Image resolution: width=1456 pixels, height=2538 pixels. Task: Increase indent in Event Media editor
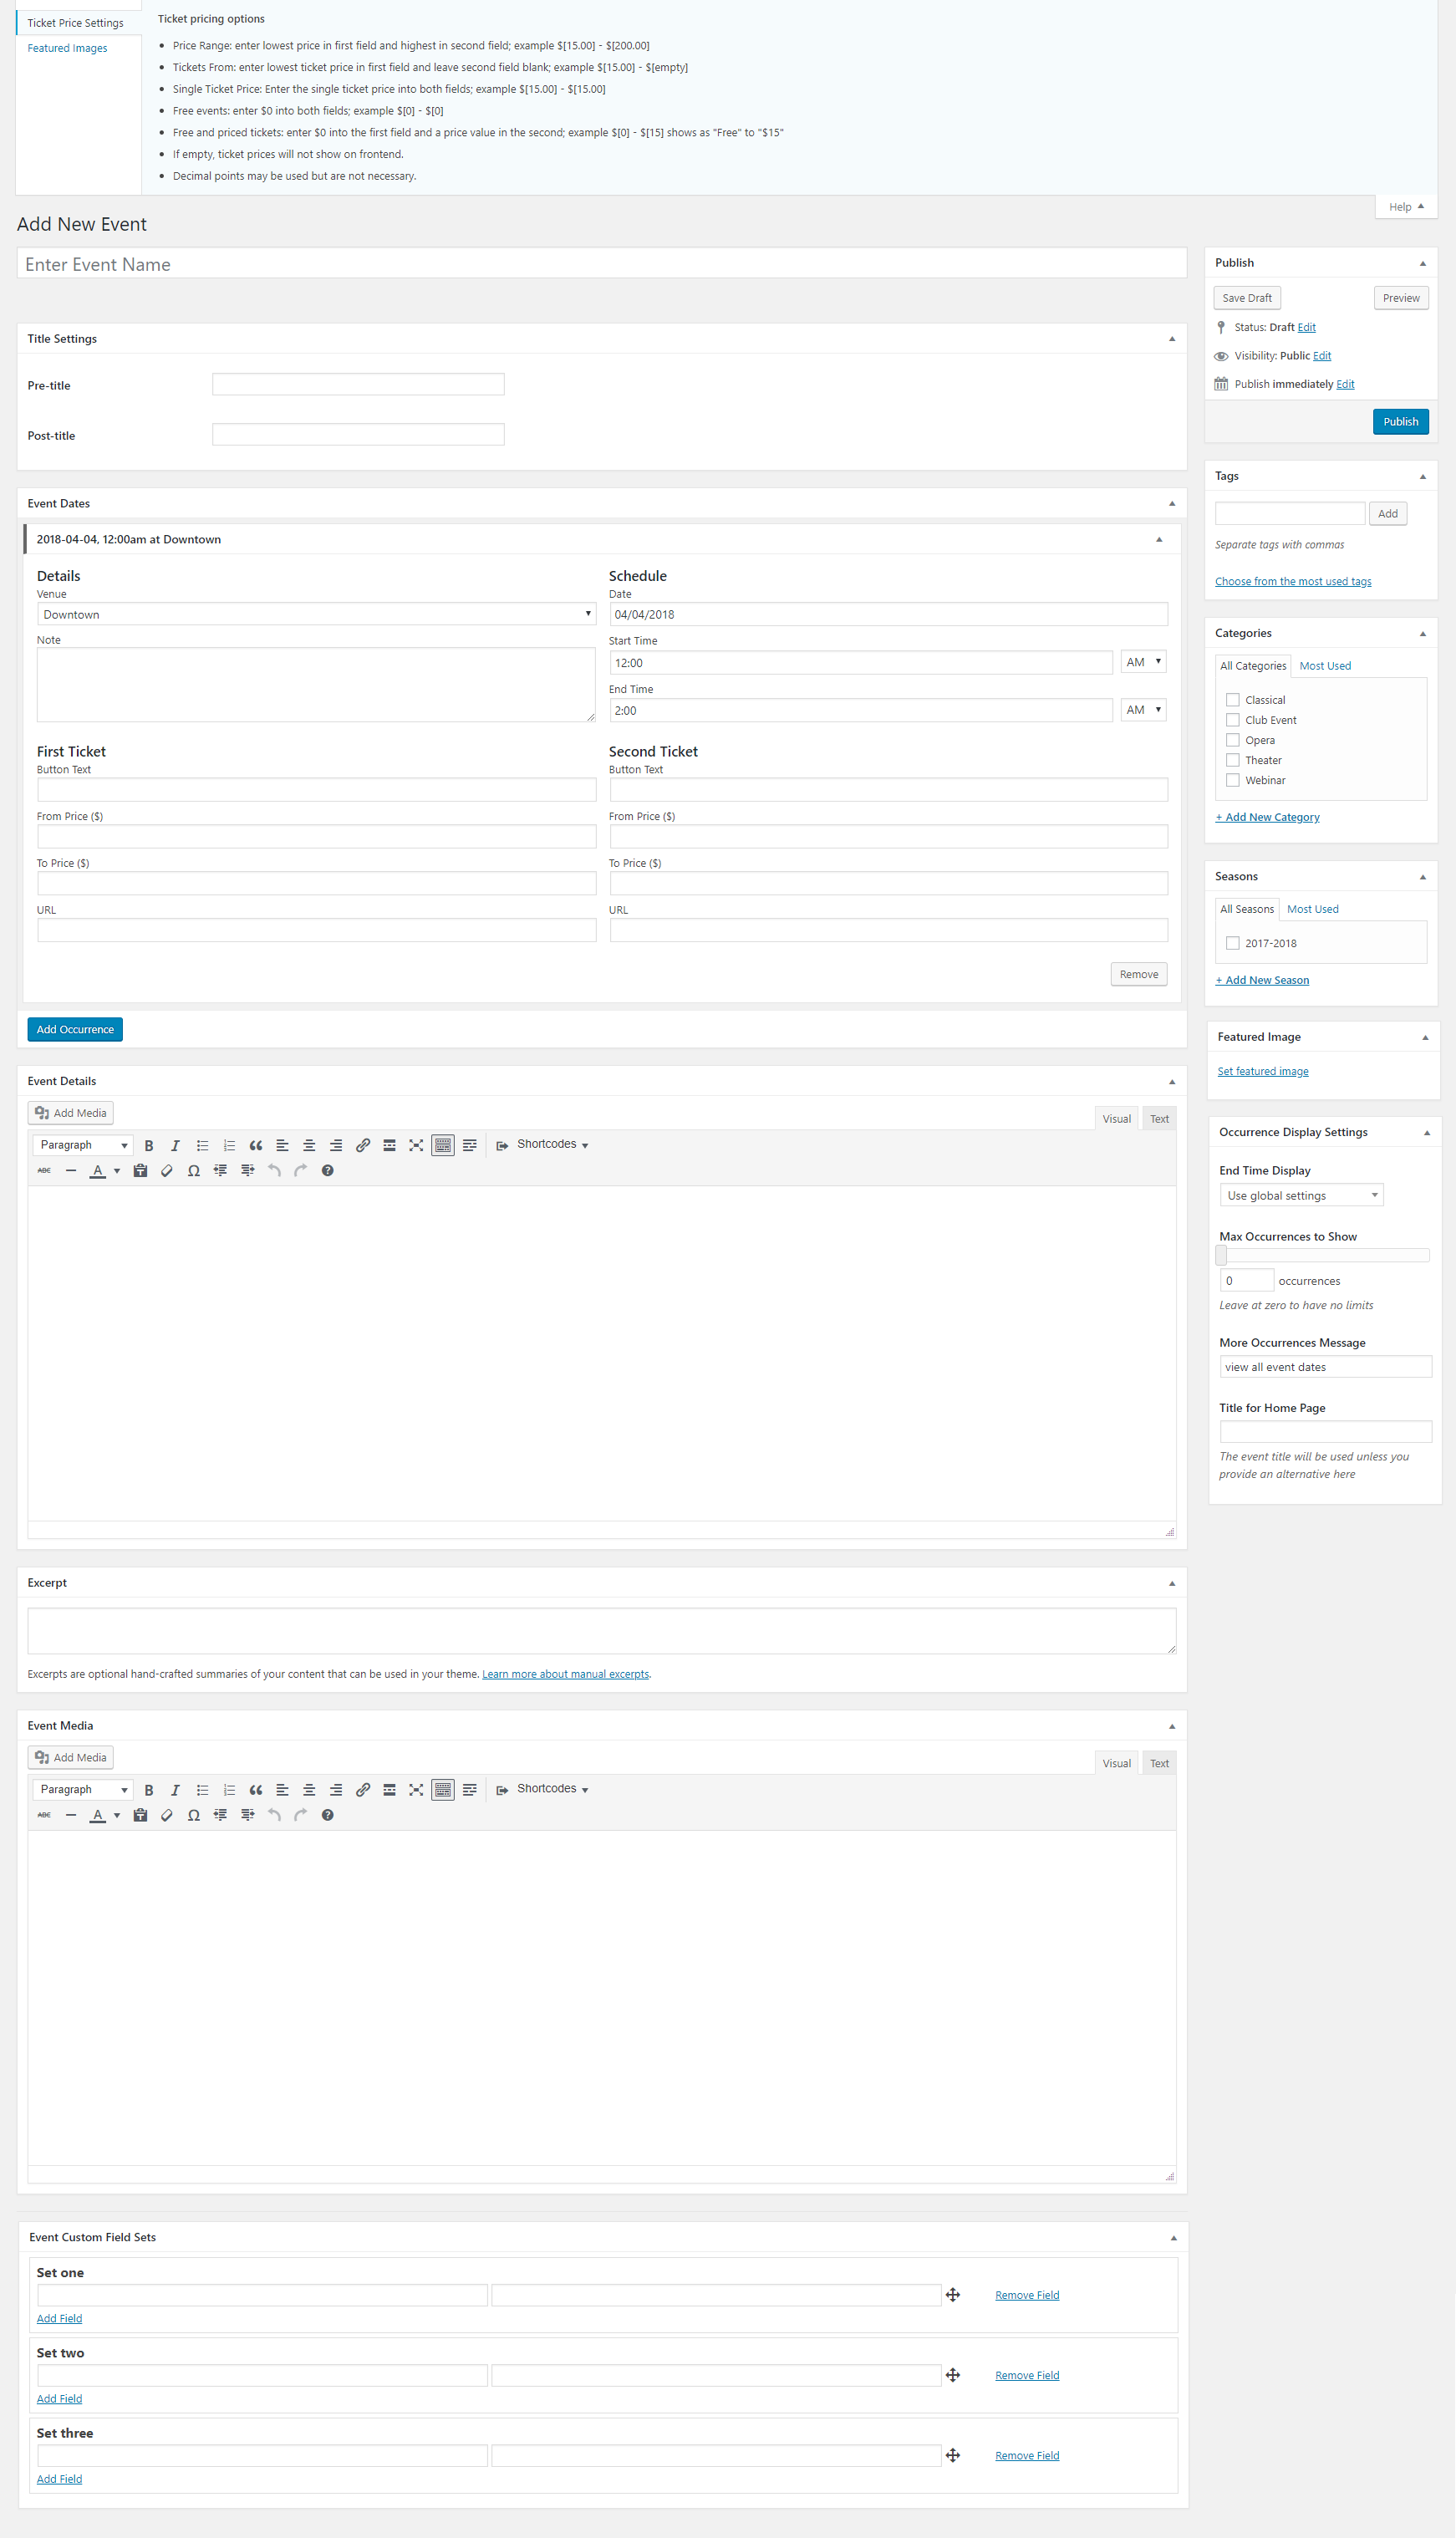pyautogui.click(x=247, y=1814)
